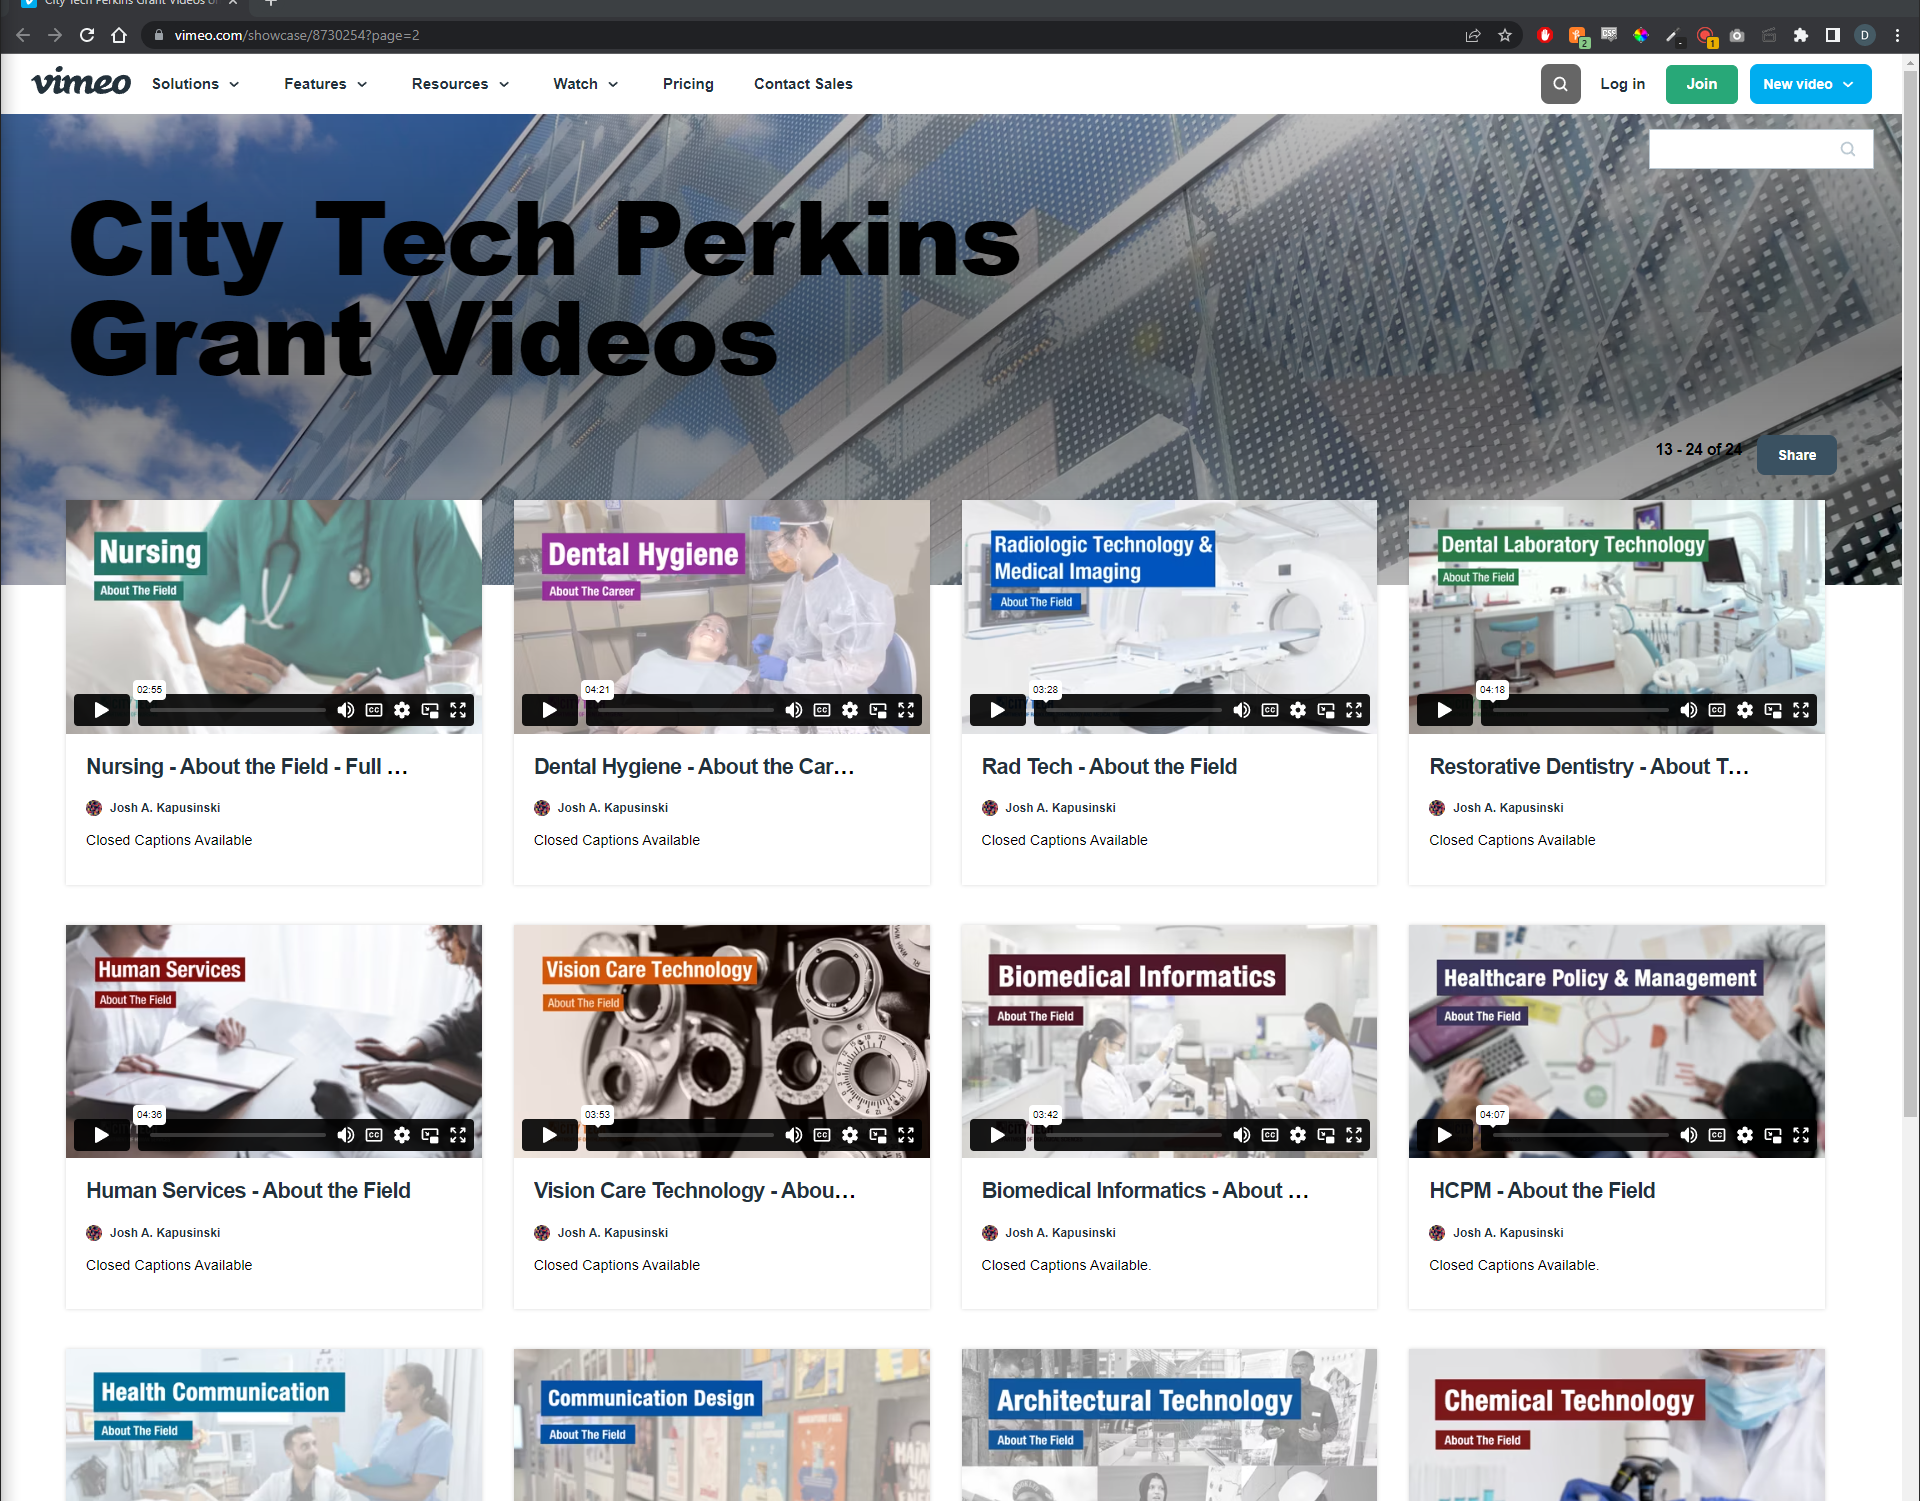Go to Contact Sales page
This screenshot has height=1501, width=1920.
[803, 84]
